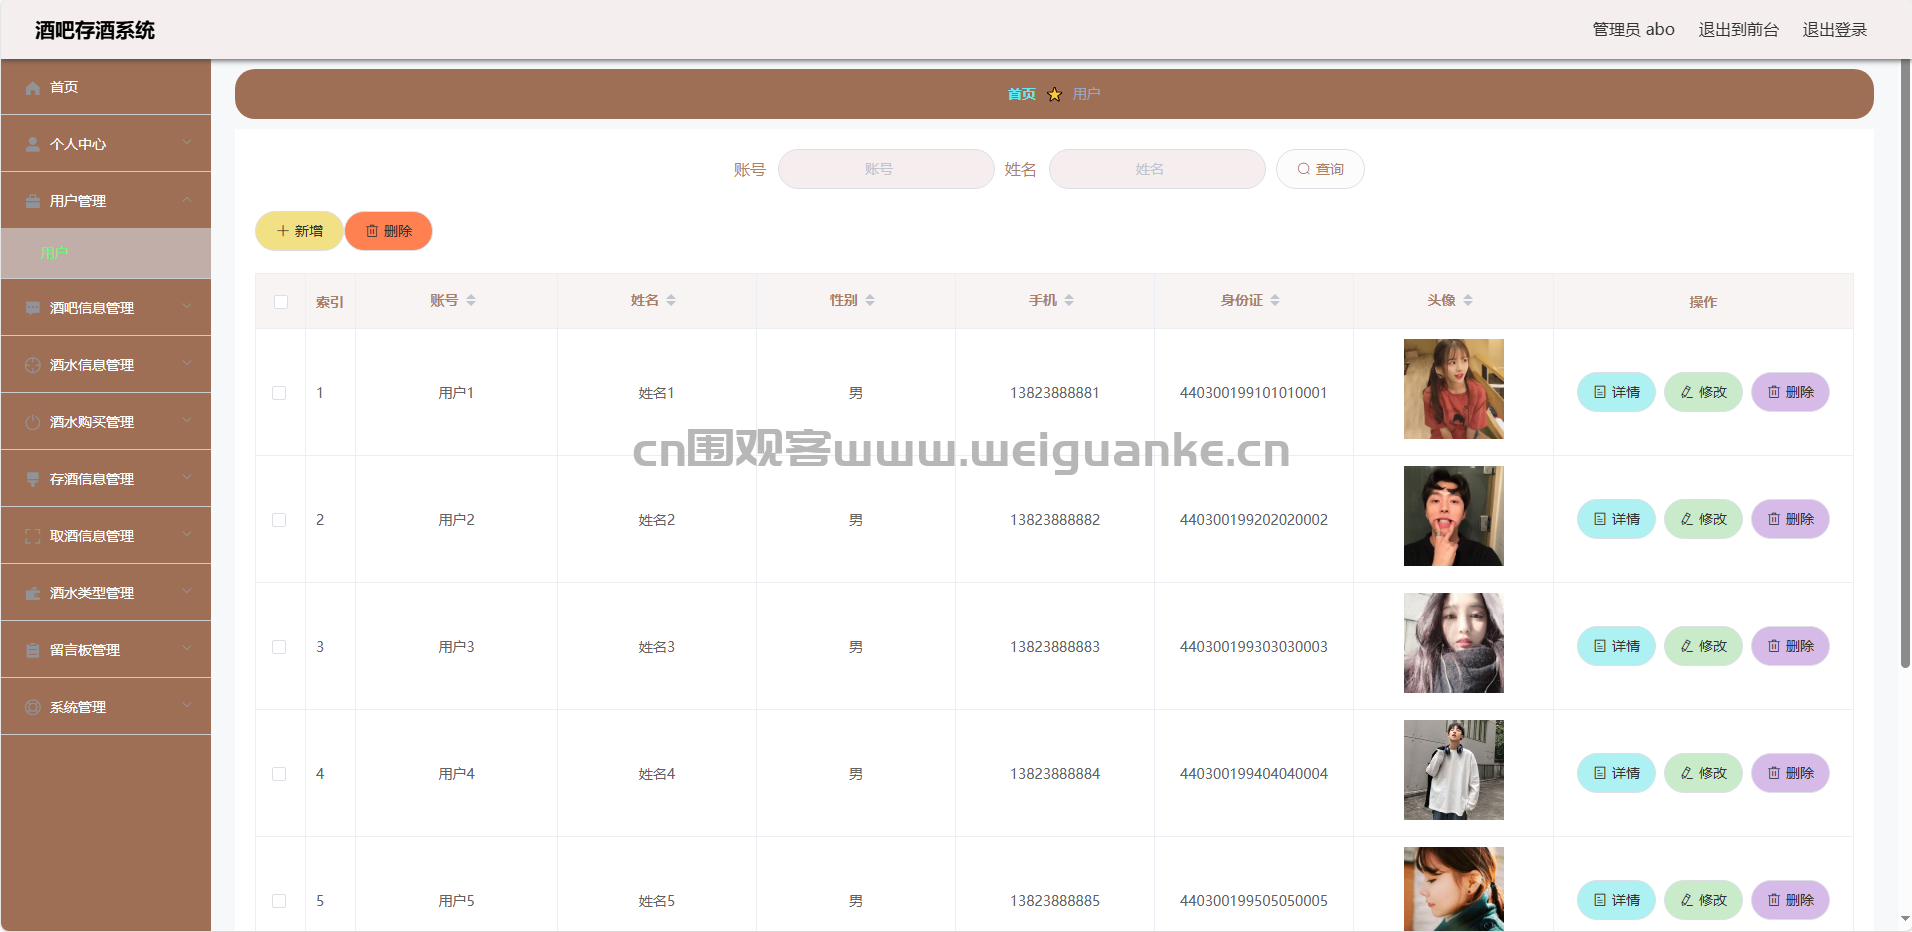Click the avatar thumbnail of 用户1
1912x932 pixels.
click(x=1453, y=389)
